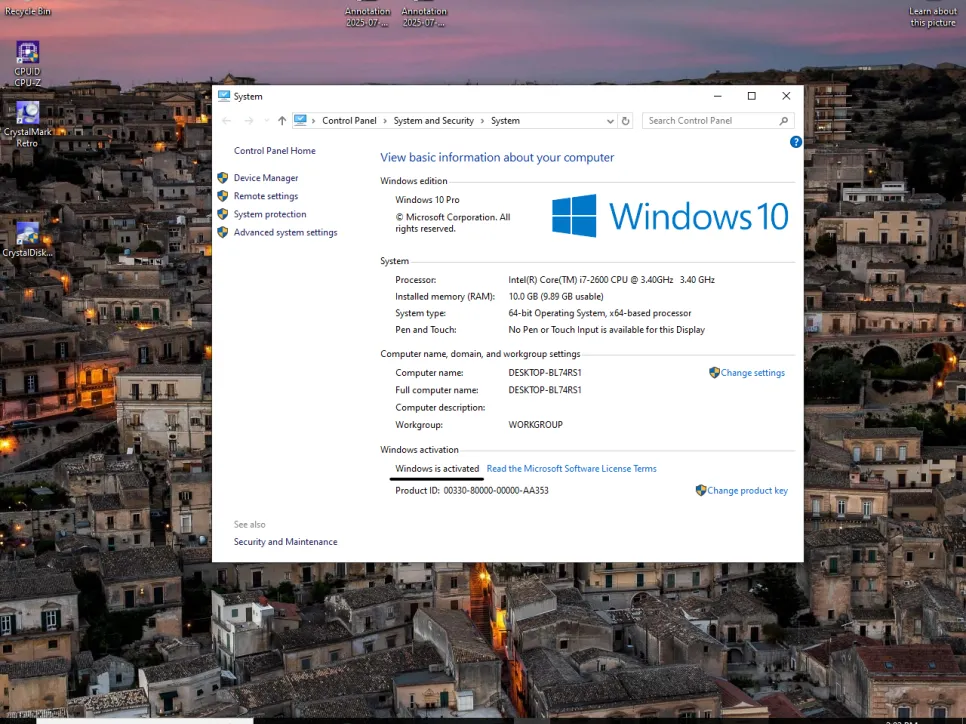Open the Recycle Bin desktop item
Image resolution: width=966 pixels, height=724 pixels.
click(28, 9)
